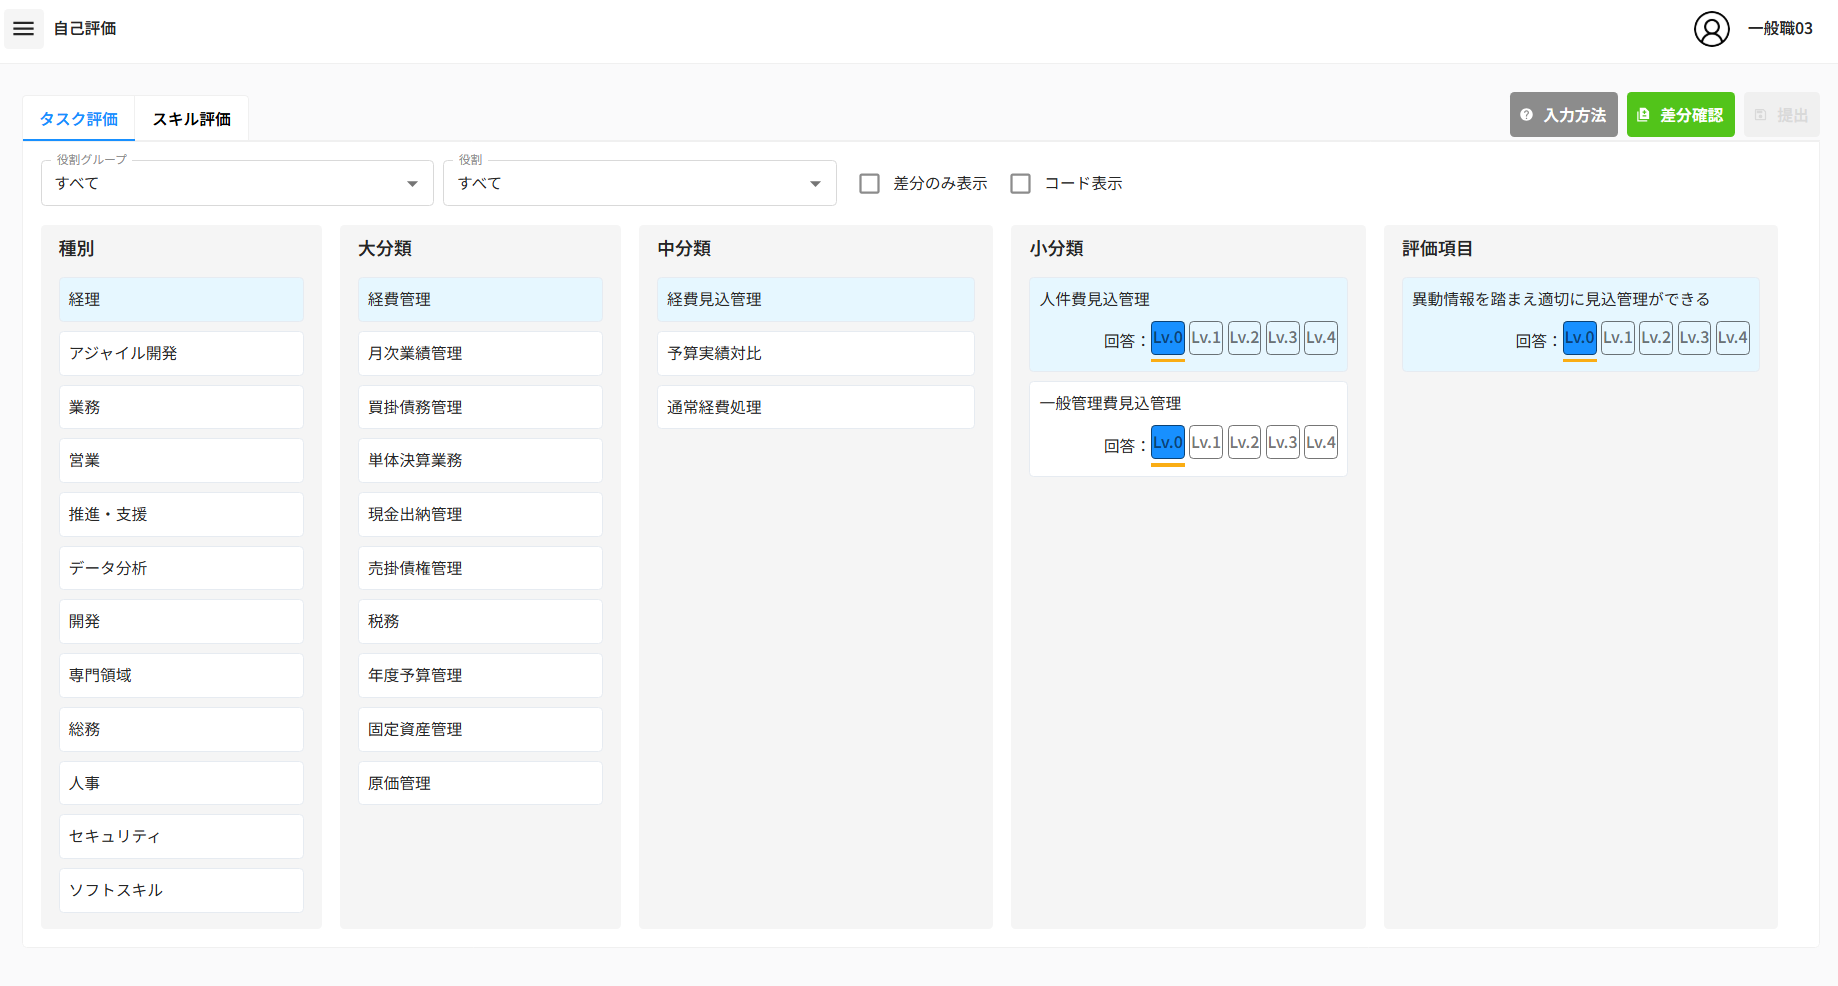This screenshot has width=1838, height=986.
Task: Open the hamburger navigation menu
Action: click(23, 29)
